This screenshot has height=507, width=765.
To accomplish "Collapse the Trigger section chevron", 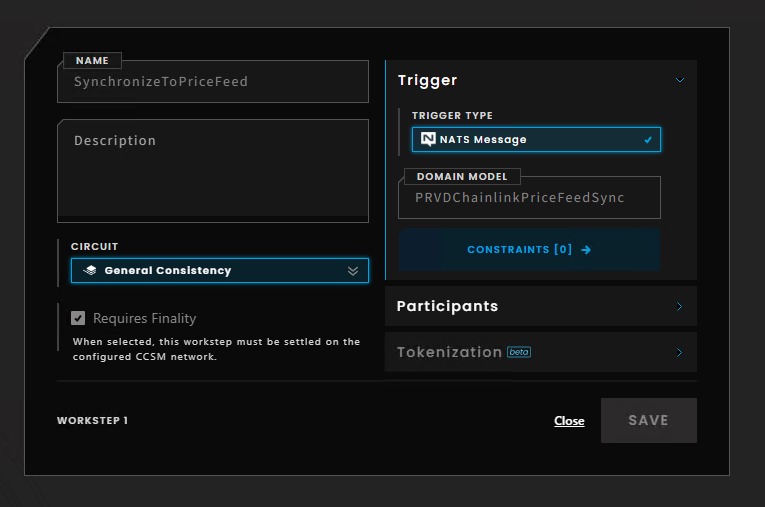I will coord(680,80).
